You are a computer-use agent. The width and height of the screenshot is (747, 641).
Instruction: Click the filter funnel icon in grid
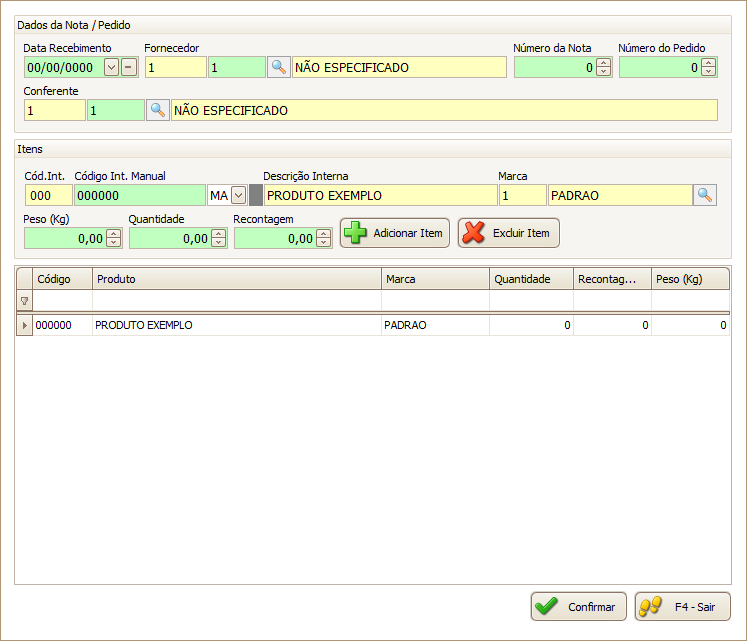click(24, 300)
